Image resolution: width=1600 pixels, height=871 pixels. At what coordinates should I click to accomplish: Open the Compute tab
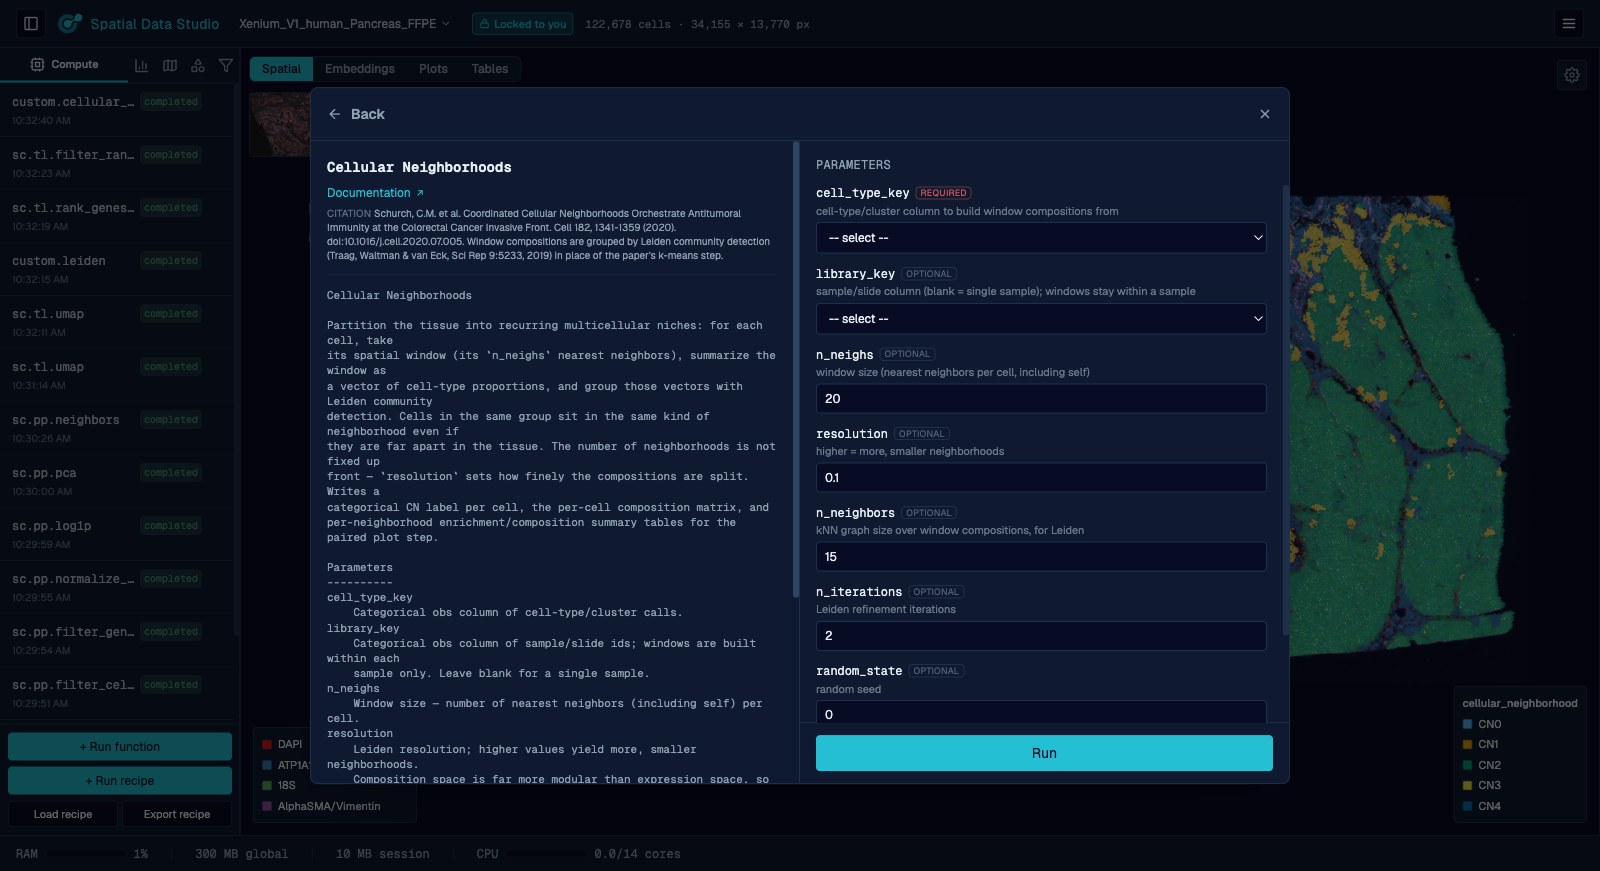[65, 64]
